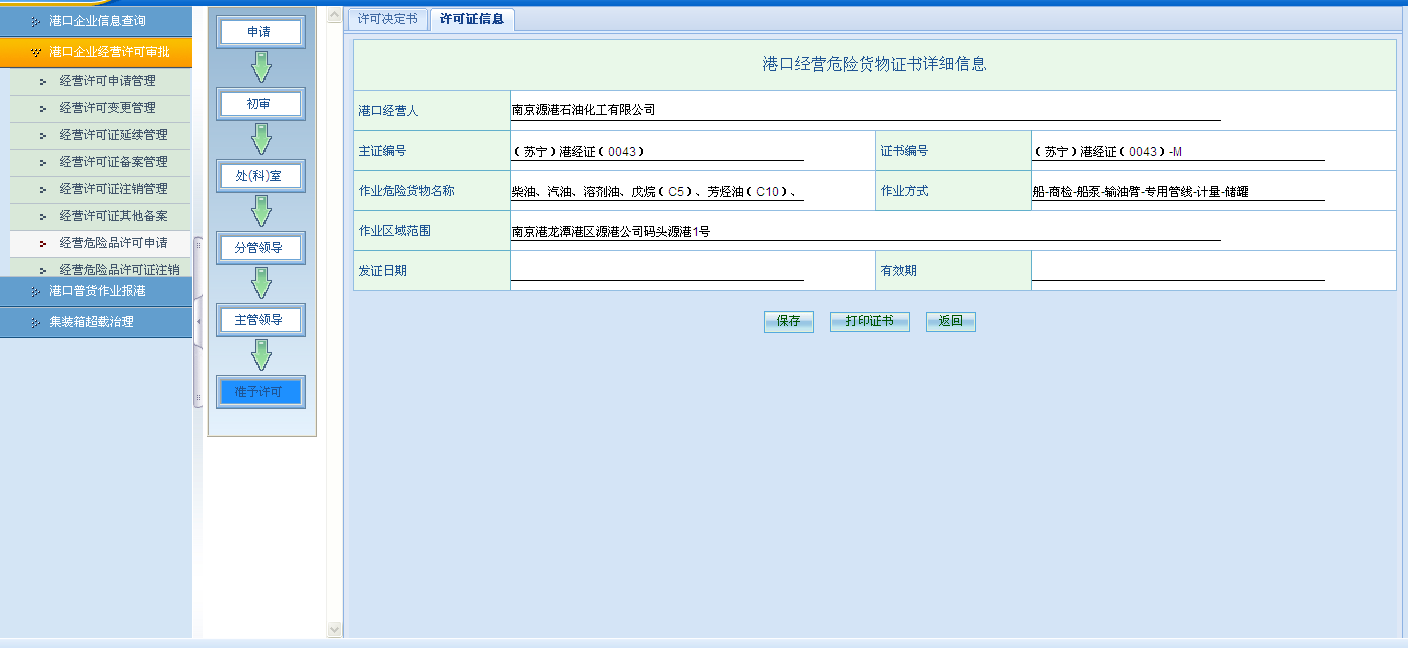The image size is (1408, 648).
Task: Click the 处(科)室 workflow step
Action: tap(259, 176)
